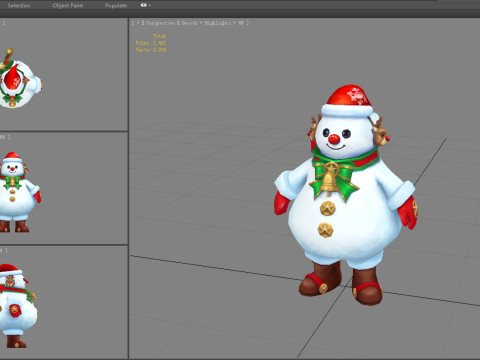Select the upper gold star button
480x360 pixels.
[327, 208]
